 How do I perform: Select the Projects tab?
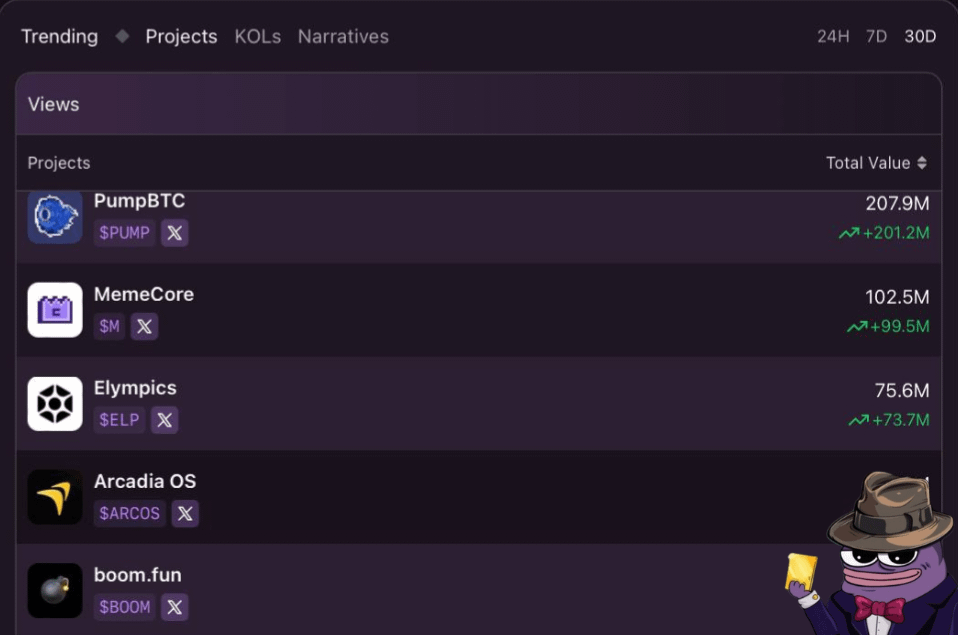pos(181,37)
